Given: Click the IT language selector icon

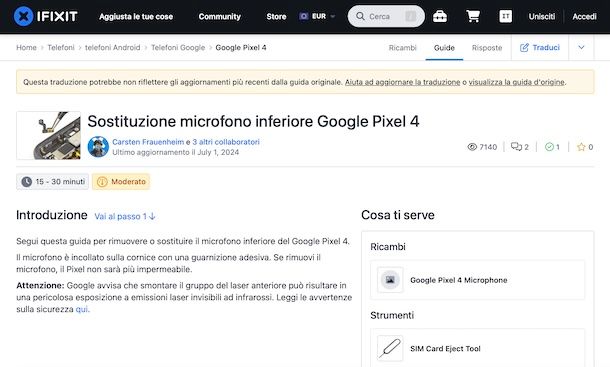Looking at the screenshot, I should click(x=505, y=16).
